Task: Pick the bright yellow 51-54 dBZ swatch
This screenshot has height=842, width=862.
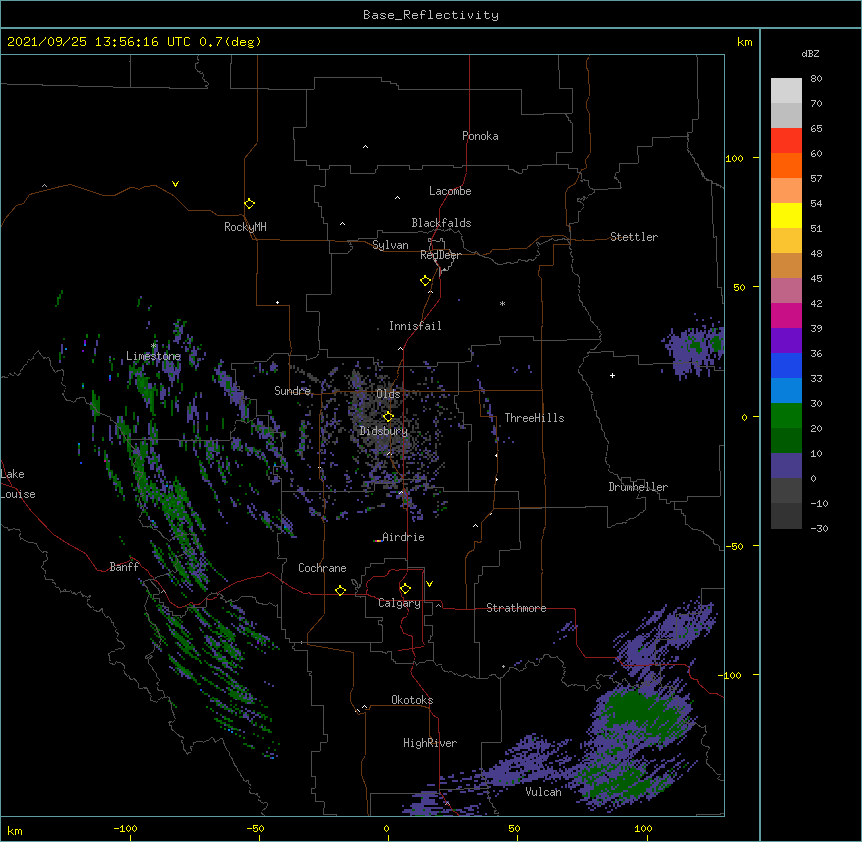Action: point(786,215)
